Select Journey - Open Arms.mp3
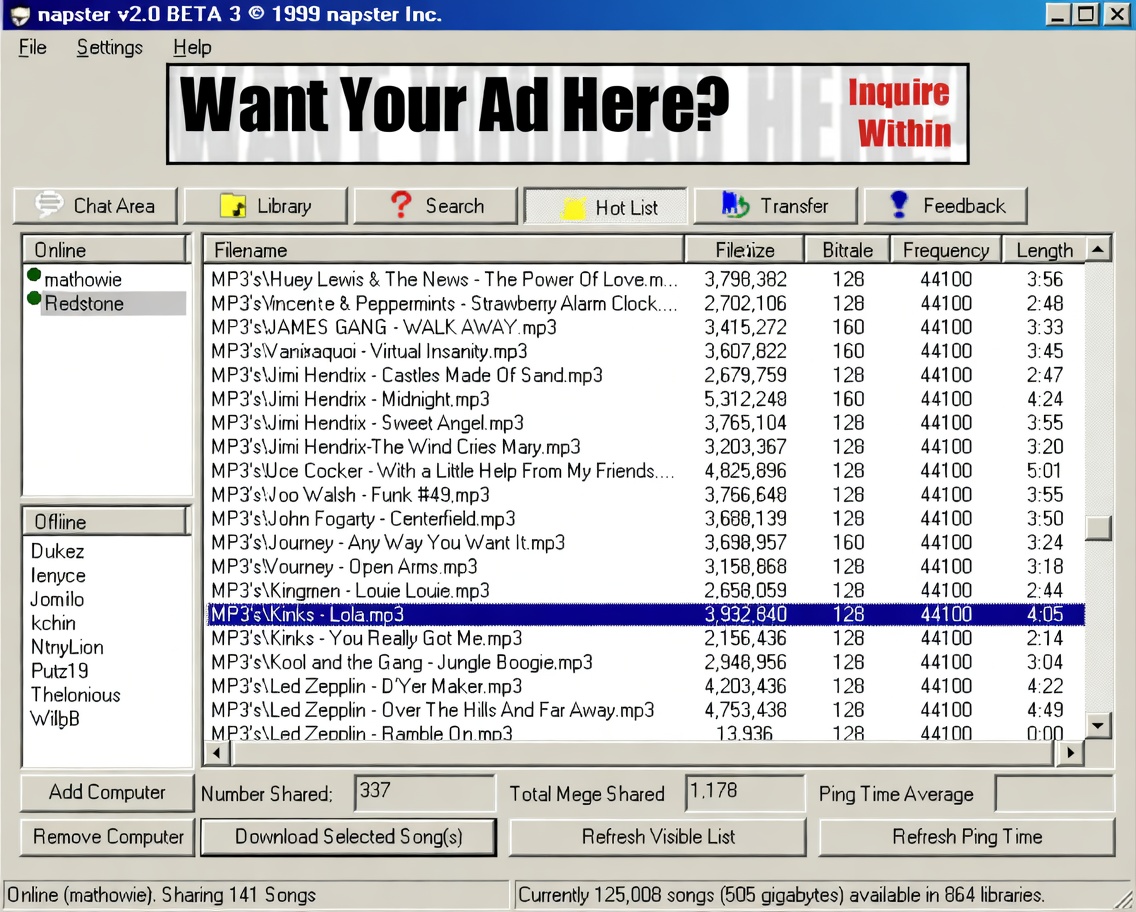This screenshot has height=912, width=1136. [645, 566]
